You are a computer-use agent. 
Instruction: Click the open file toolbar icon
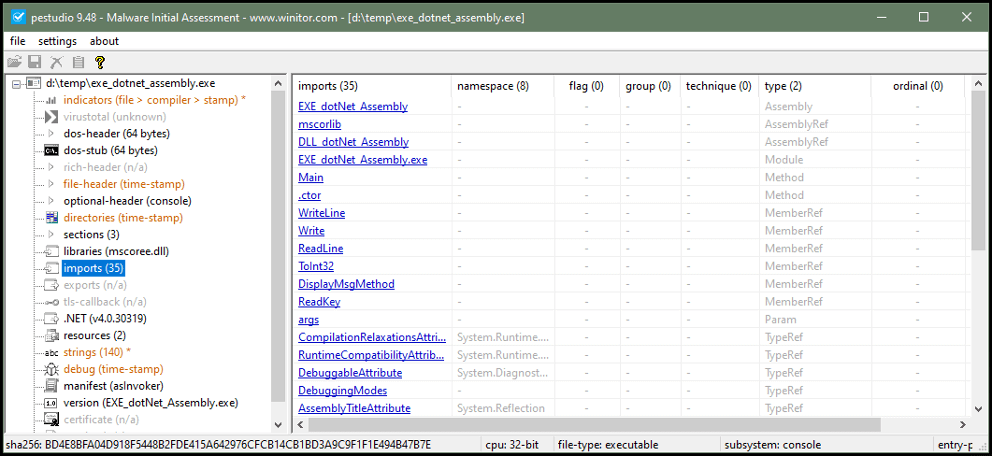click(14, 62)
